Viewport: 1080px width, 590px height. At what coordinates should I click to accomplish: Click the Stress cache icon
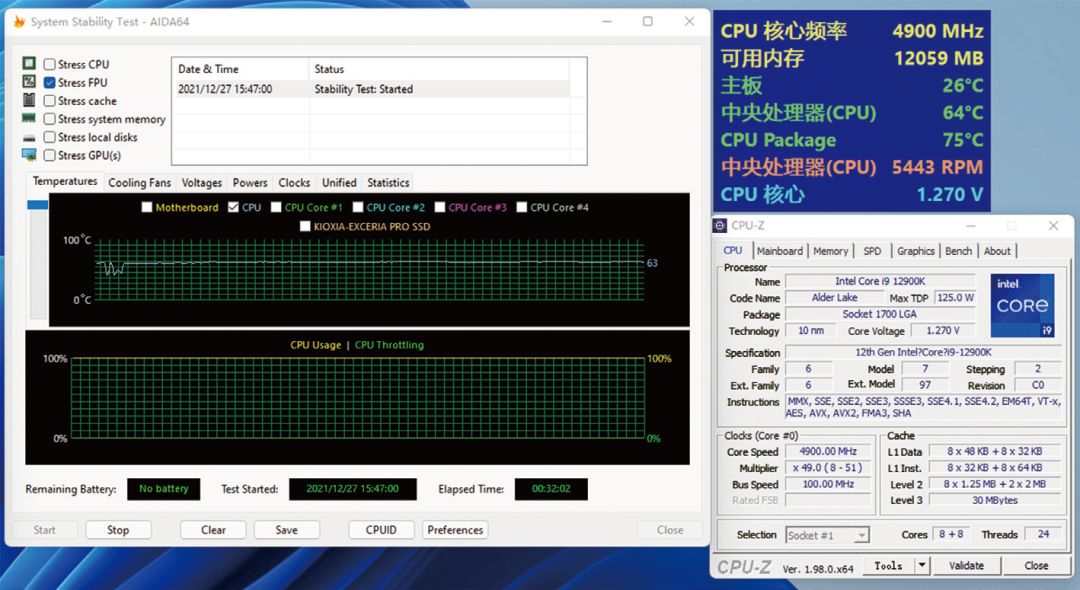(x=29, y=100)
